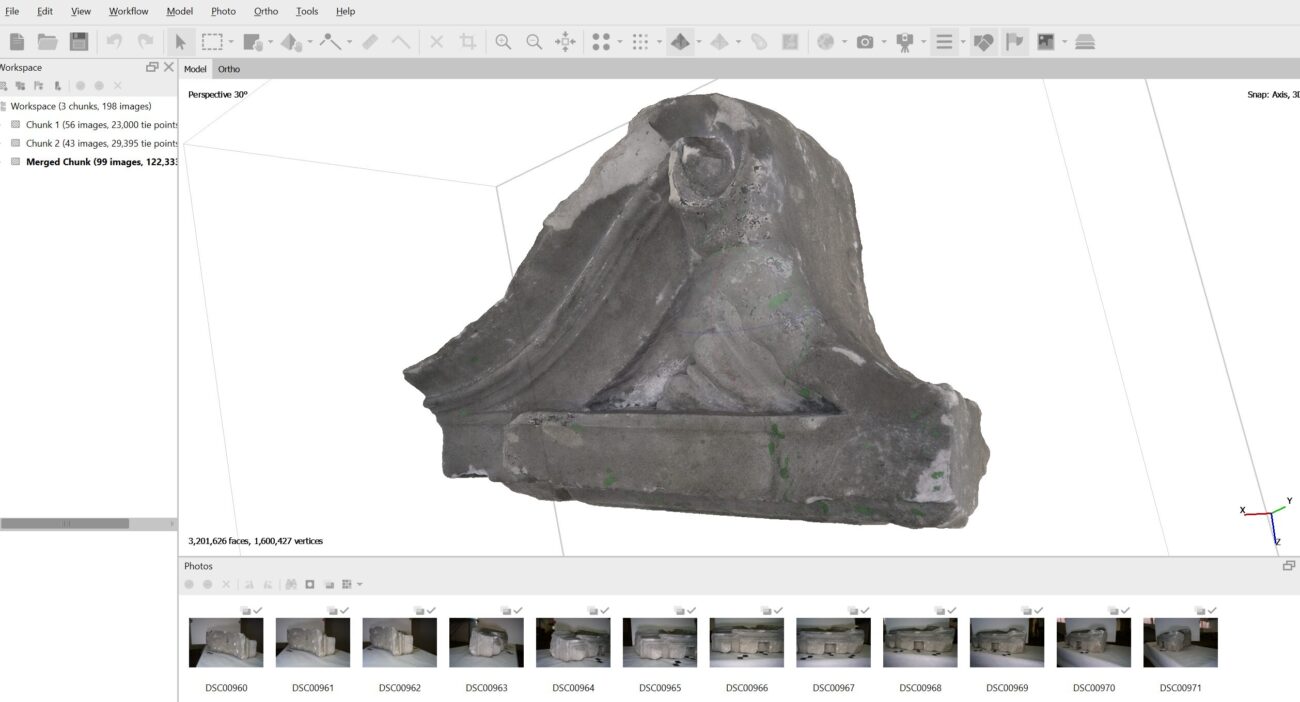The height and width of the screenshot is (702, 1300).
Task: Click the Crop Selection icon
Action: 467,42
